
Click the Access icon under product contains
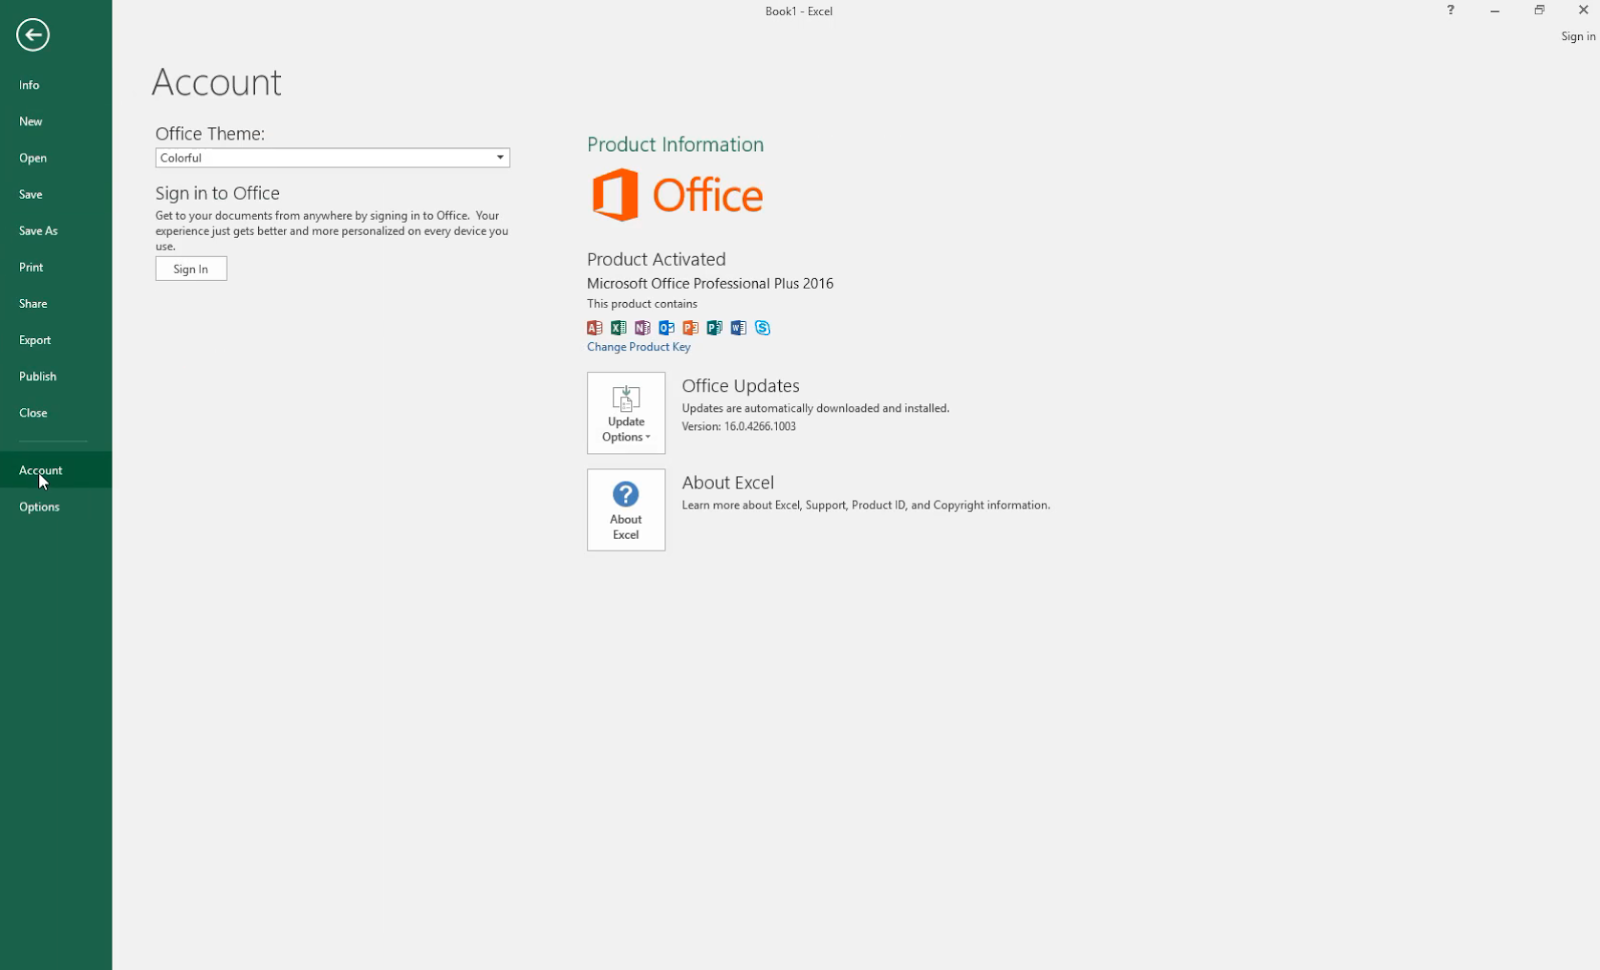tap(594, 327)
